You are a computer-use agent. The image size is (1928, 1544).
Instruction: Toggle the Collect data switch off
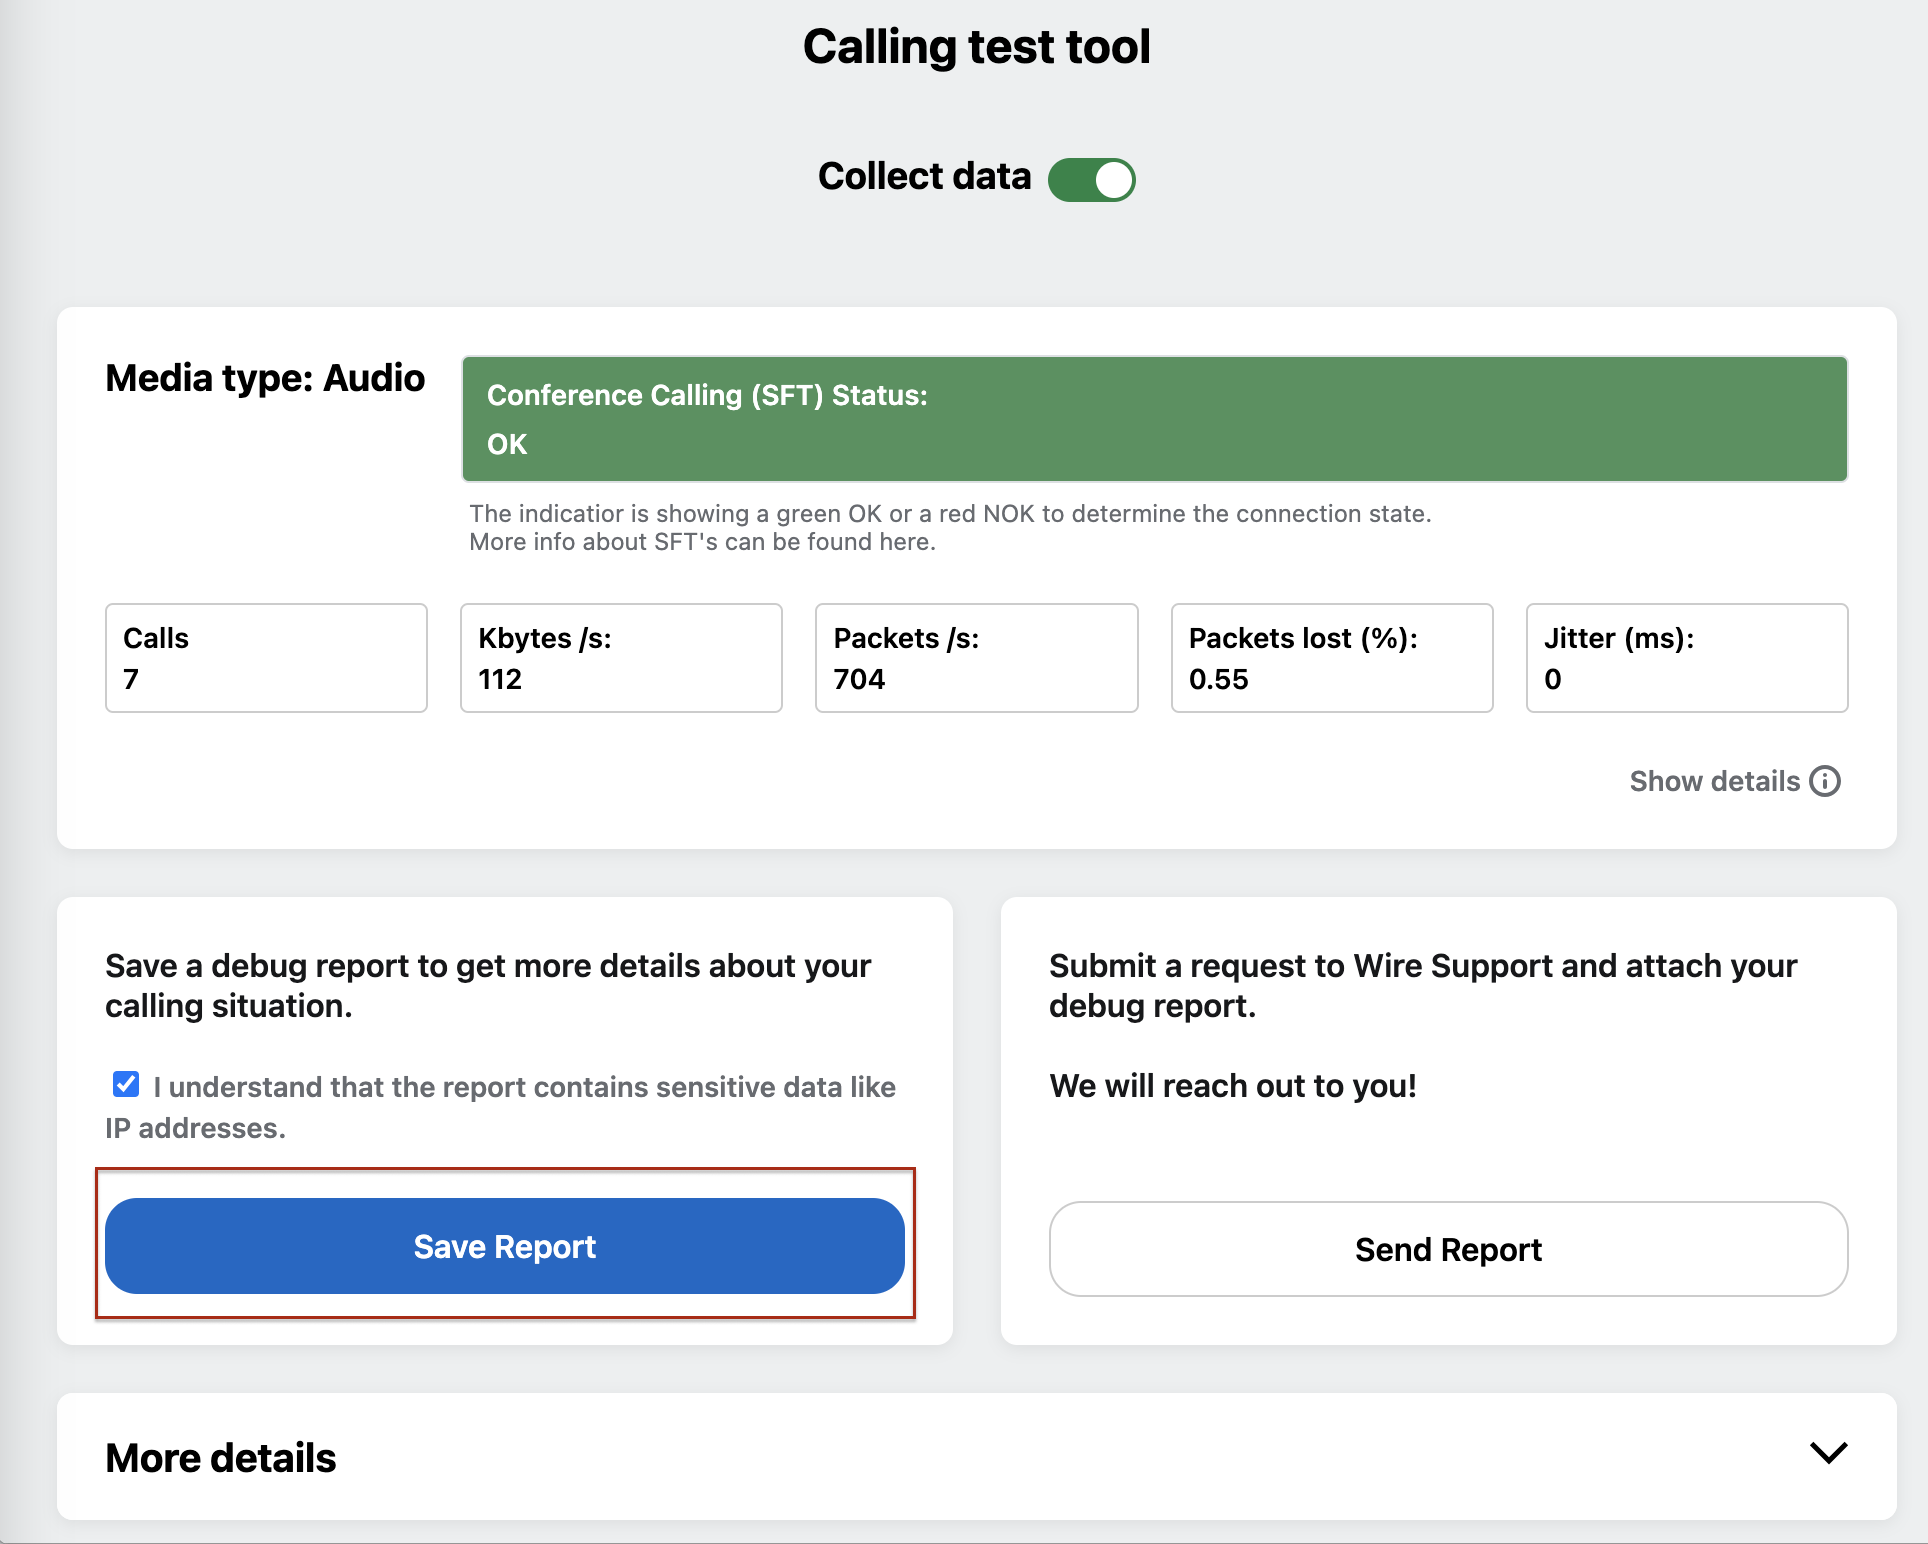(x=1091, y=180)
